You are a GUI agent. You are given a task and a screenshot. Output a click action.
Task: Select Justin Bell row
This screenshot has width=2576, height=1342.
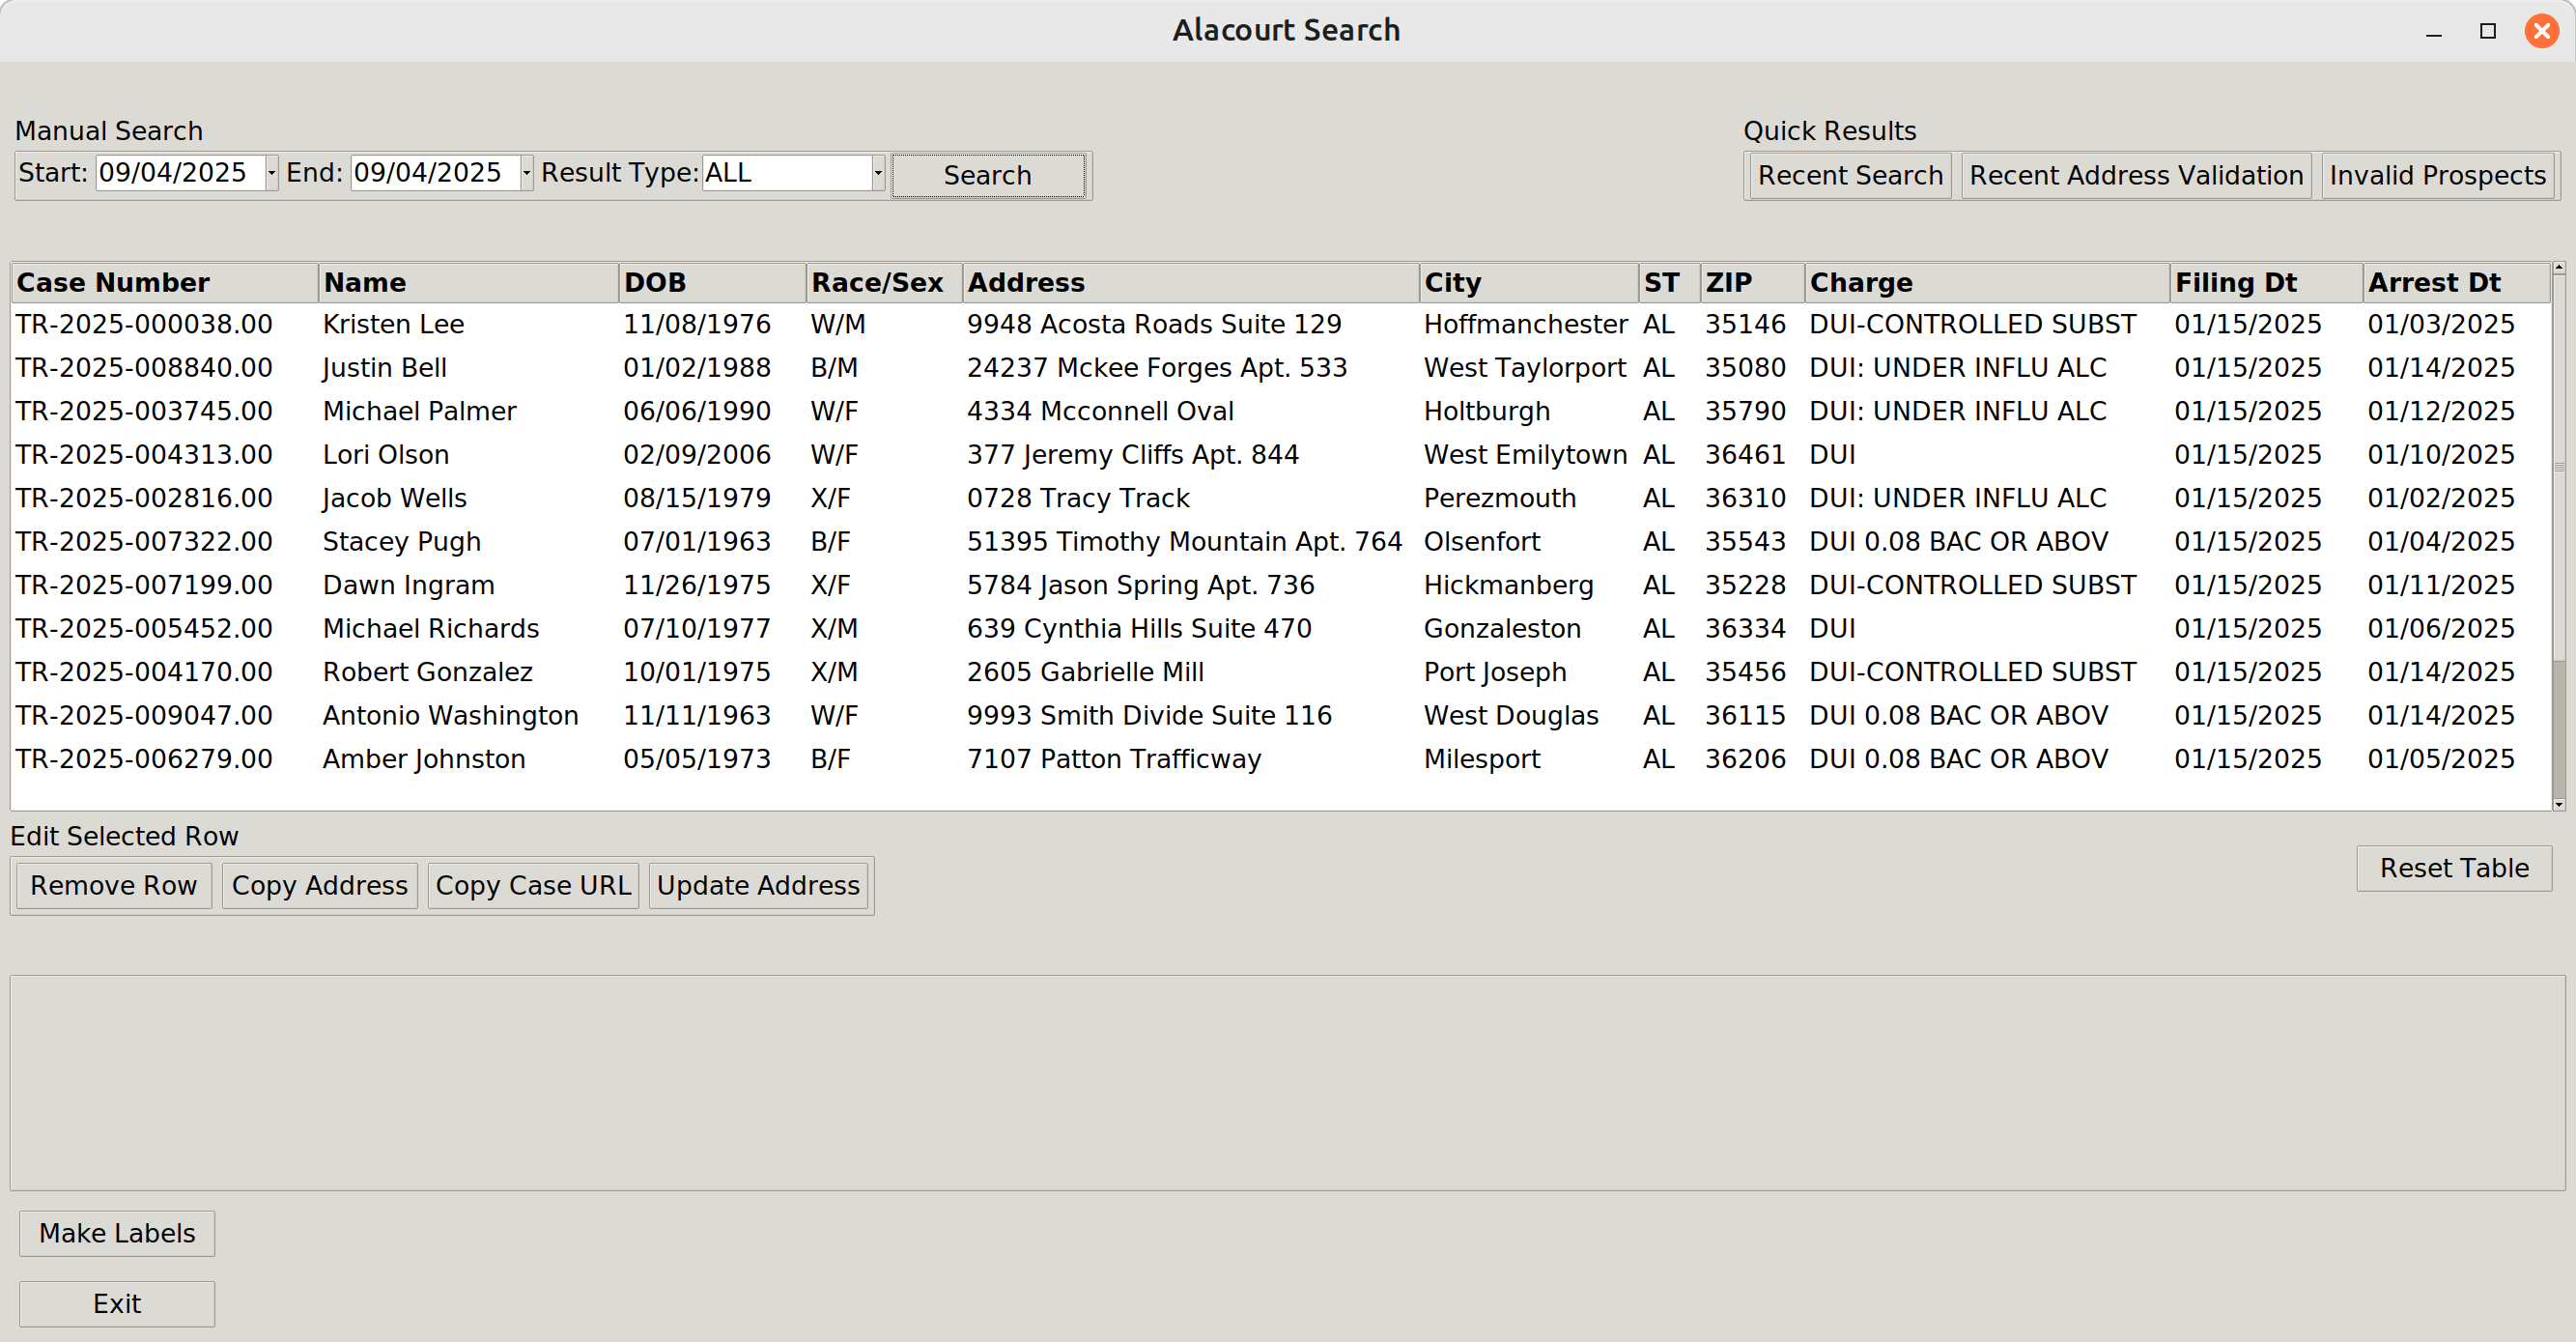click(1280, 368)
